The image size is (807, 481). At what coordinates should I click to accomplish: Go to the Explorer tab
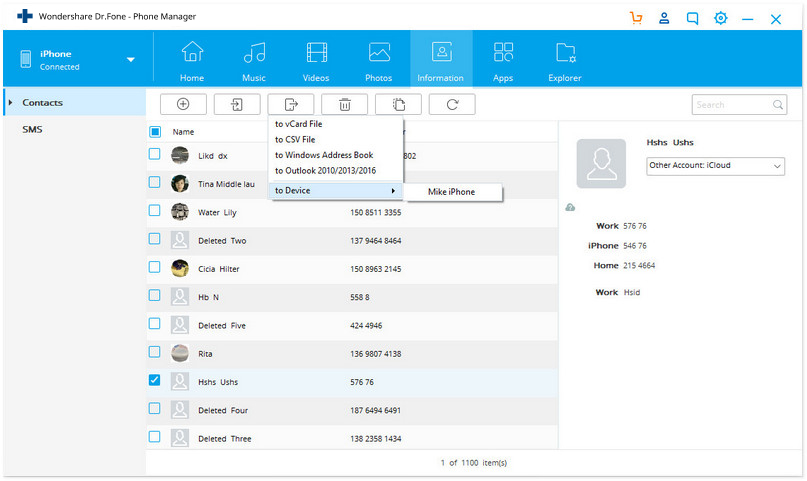coord(565,61)
